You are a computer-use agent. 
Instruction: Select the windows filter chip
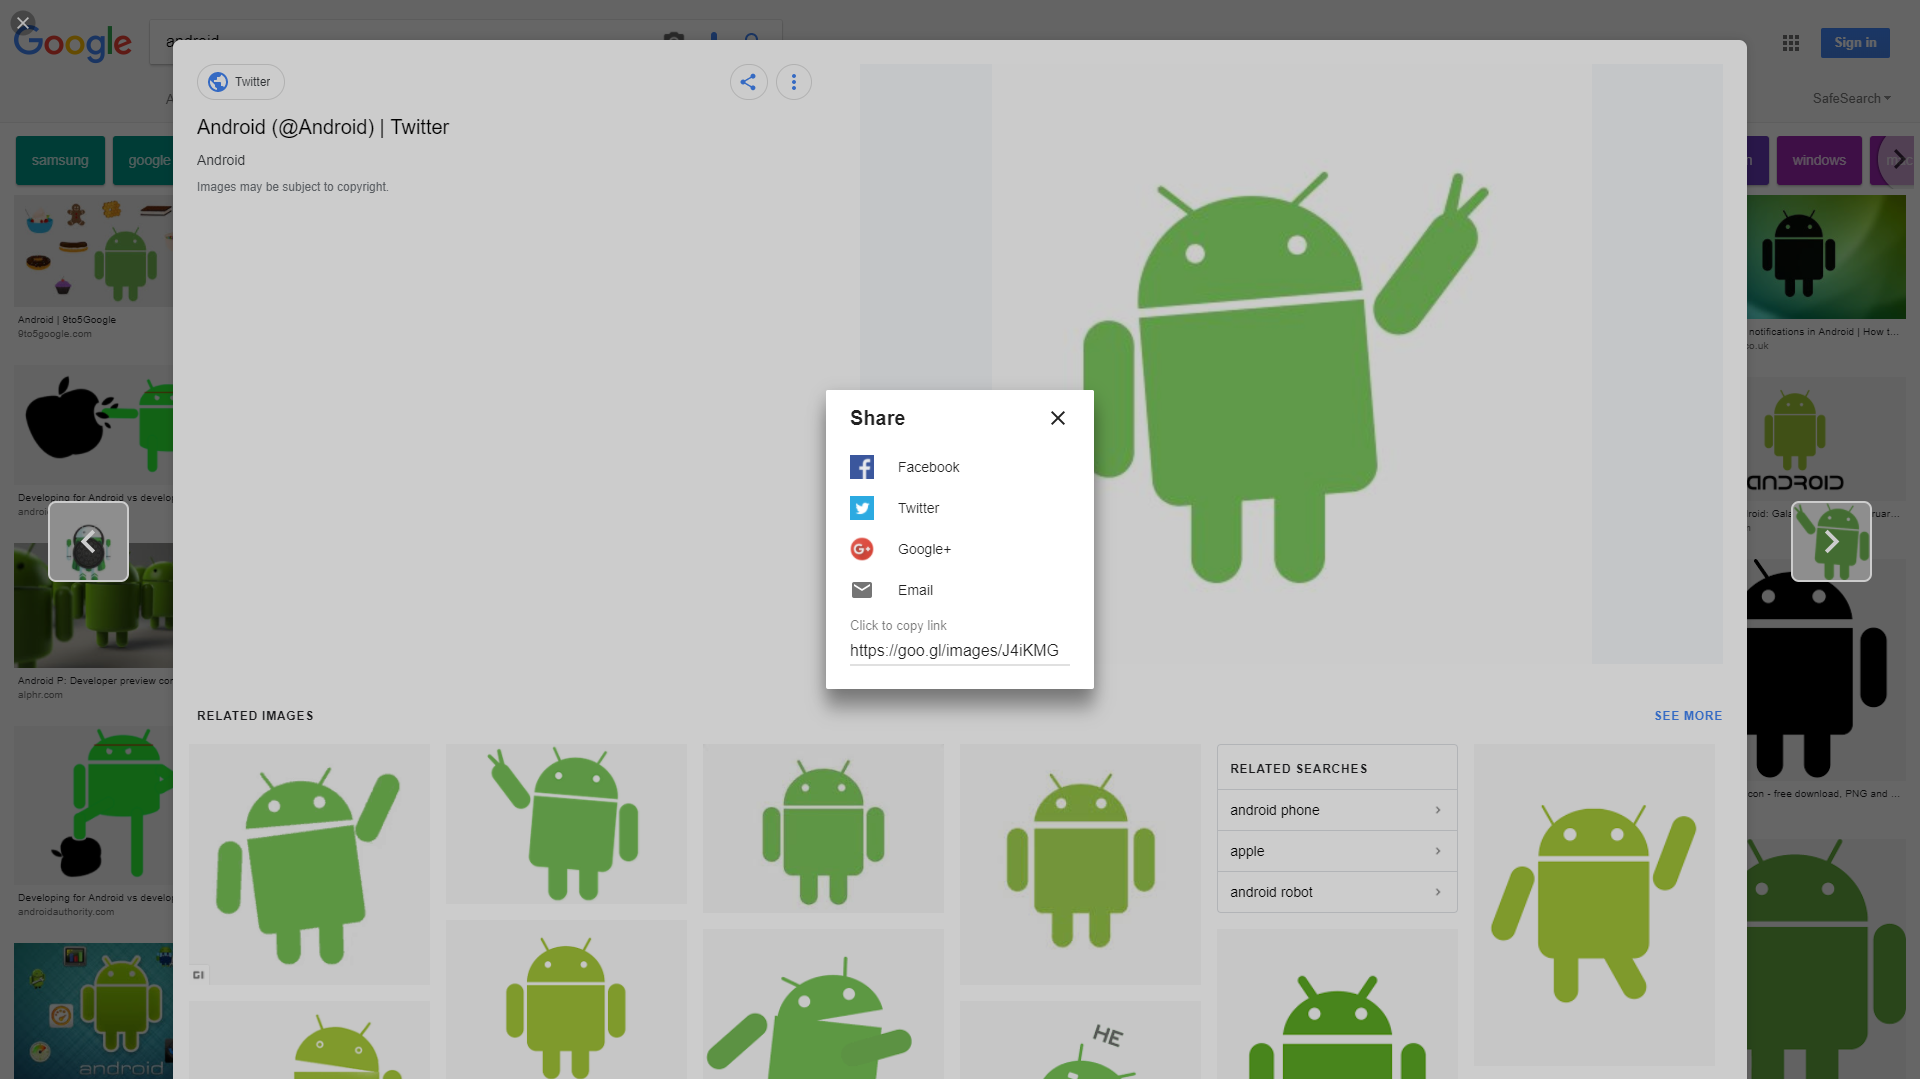[x=1819, y=160]
